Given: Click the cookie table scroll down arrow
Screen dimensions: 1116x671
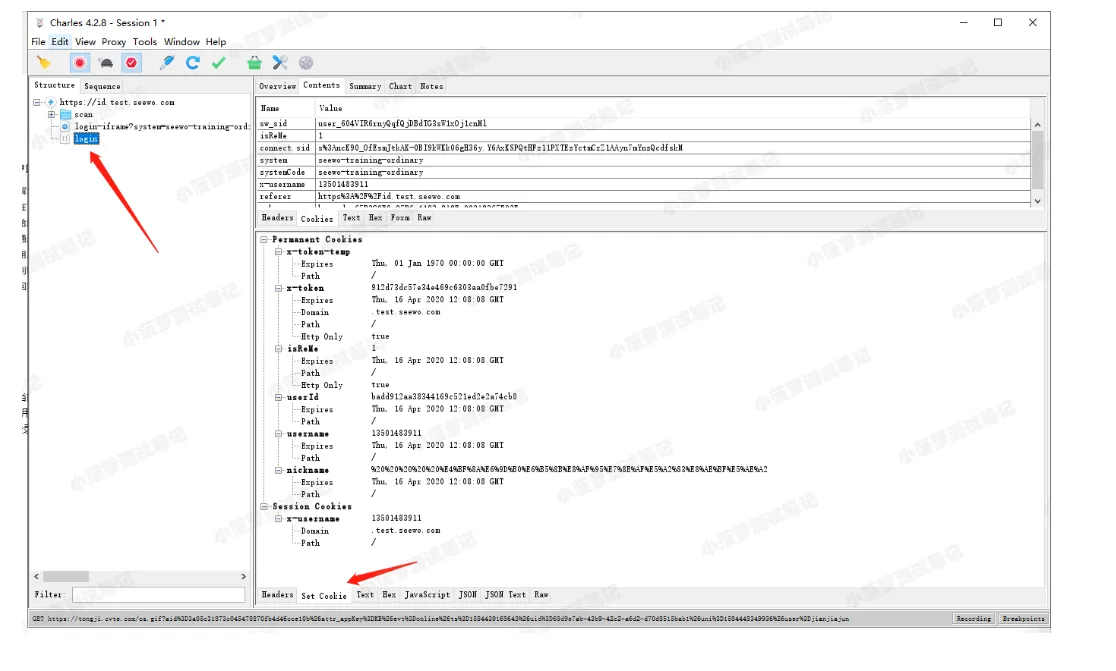Looking at the screenshot, I should (1038, 201).
